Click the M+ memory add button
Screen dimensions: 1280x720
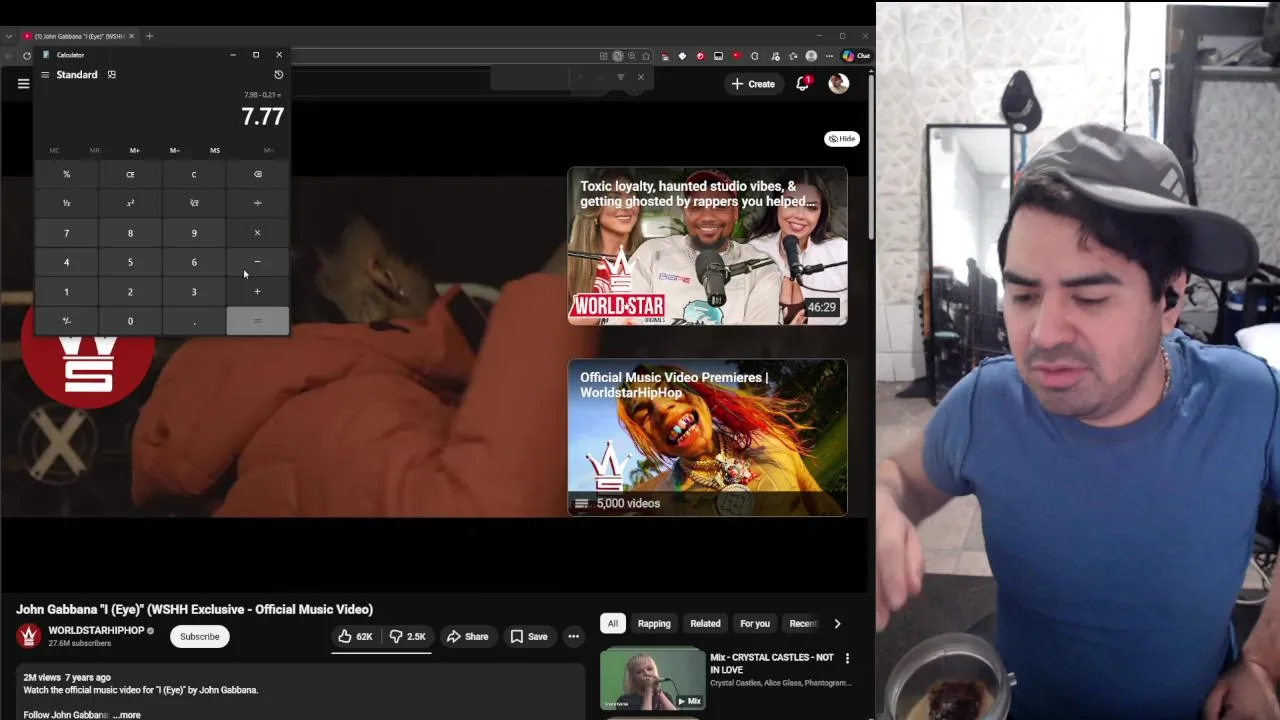tap(134, 150)
